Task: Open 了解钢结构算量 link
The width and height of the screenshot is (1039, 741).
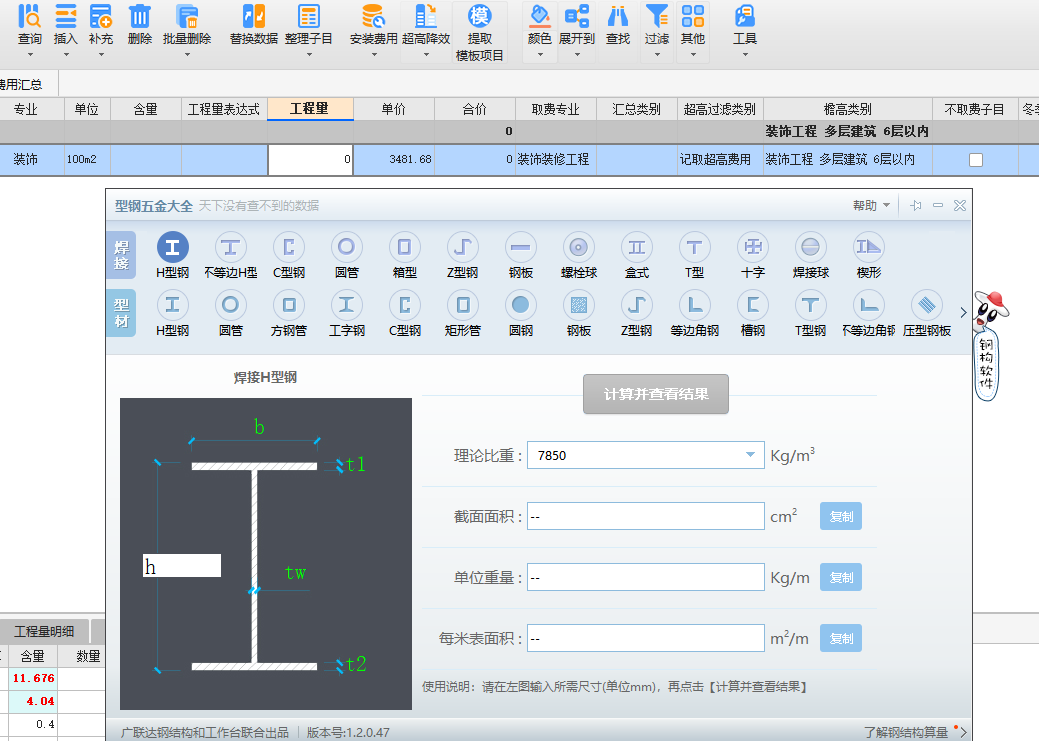Action: pos(906,732)
